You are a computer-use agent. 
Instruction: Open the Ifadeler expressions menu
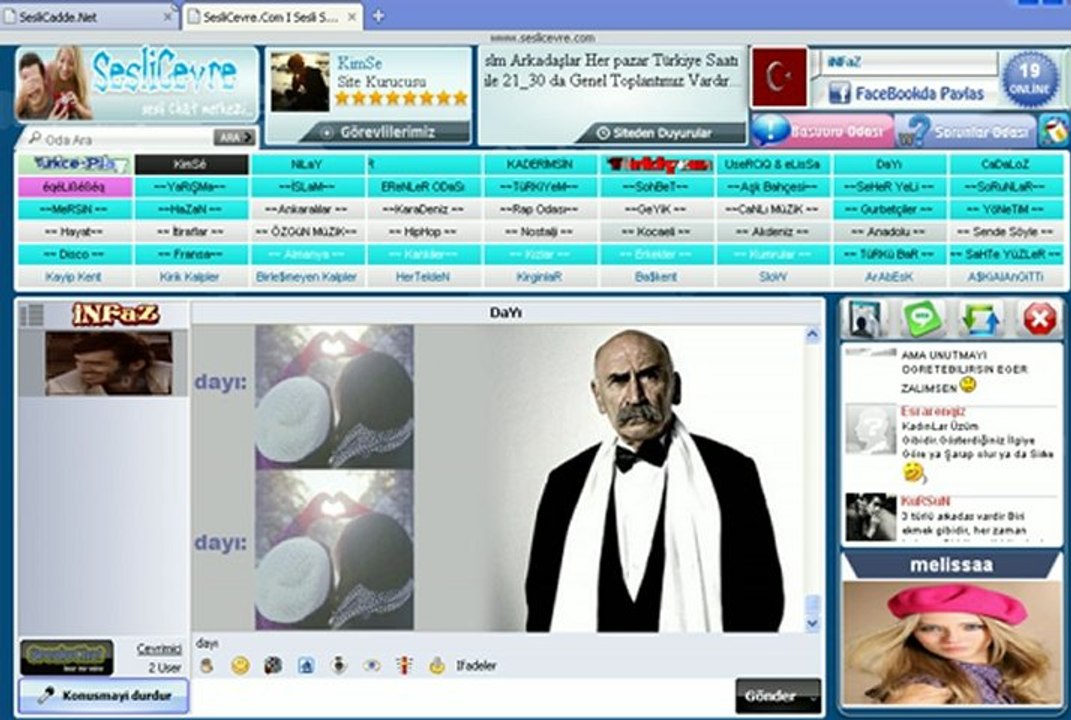click(x=476, y=665)
